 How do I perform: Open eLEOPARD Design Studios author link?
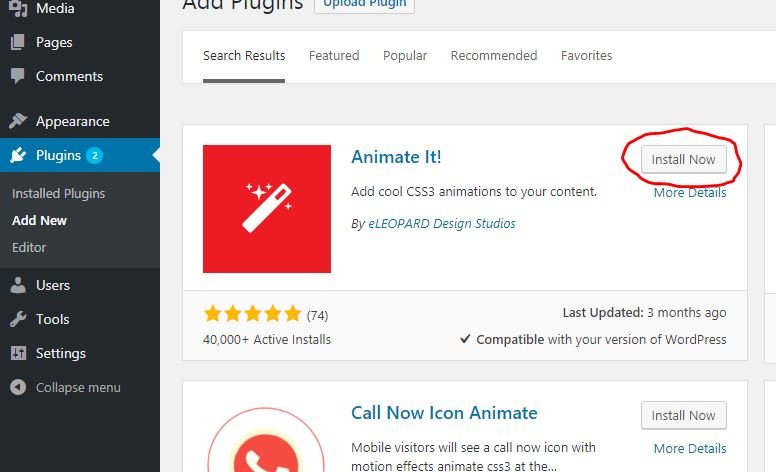tap(441, 224)
